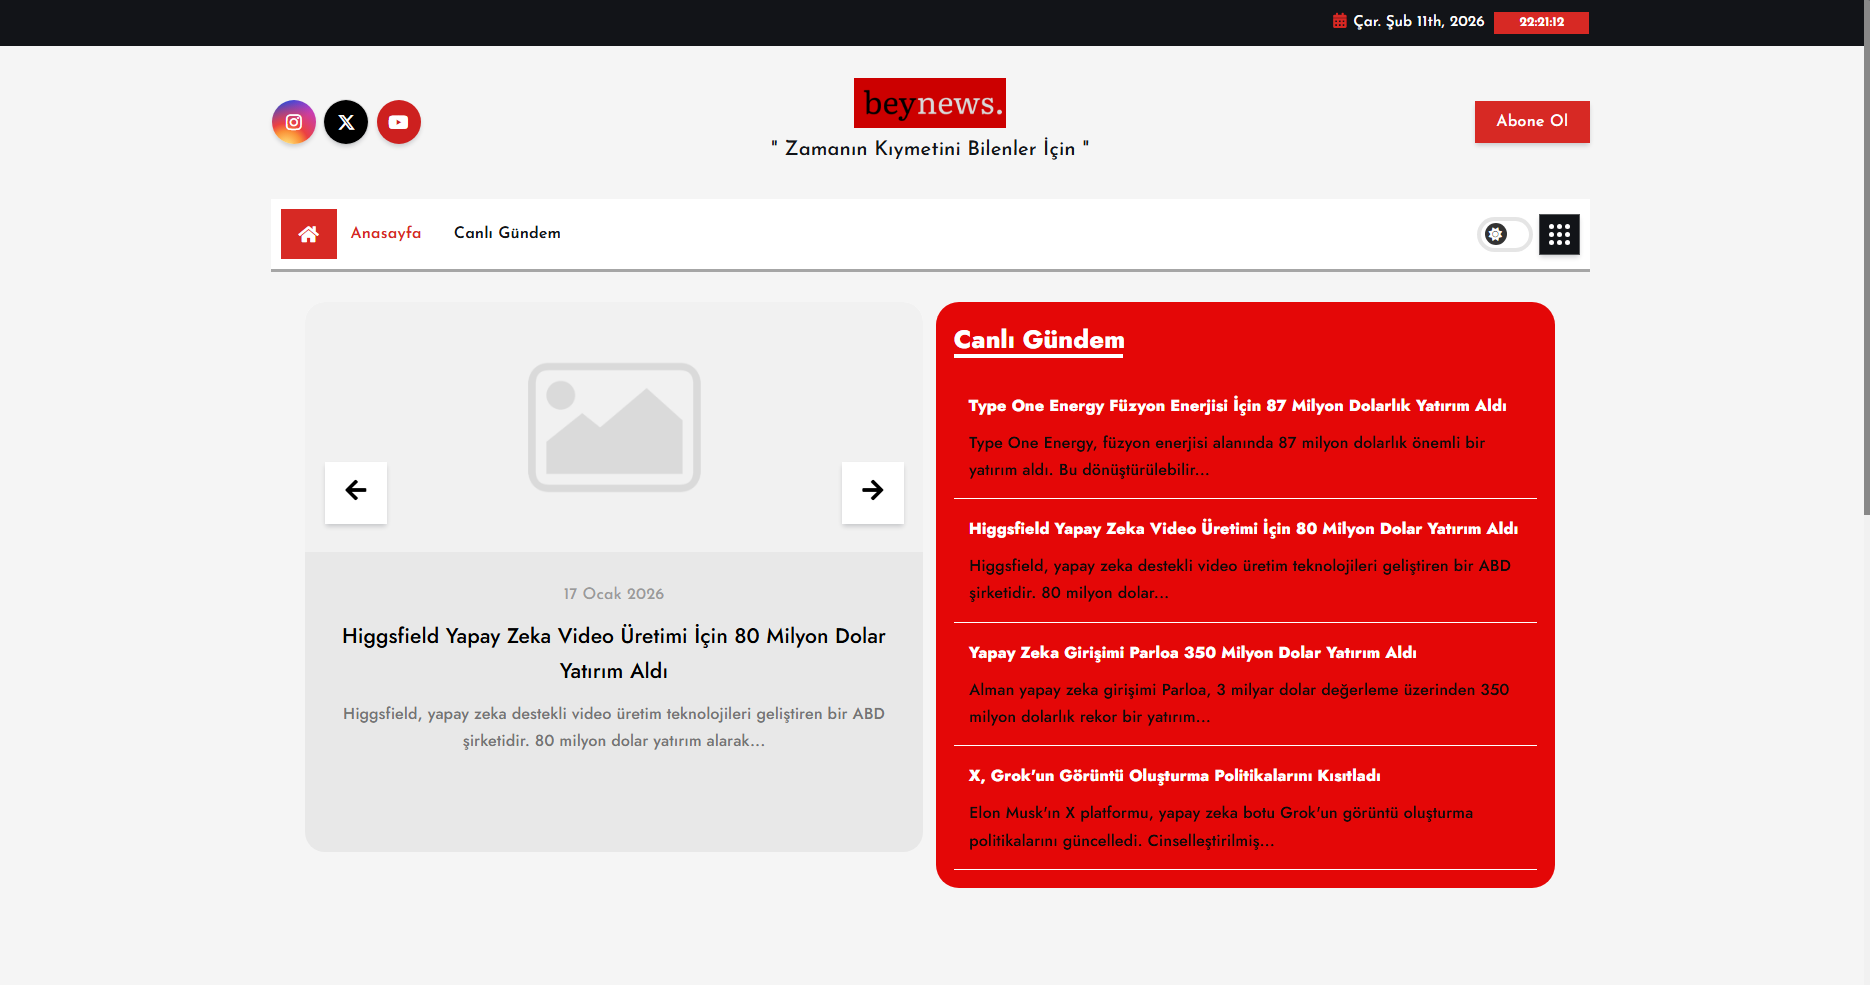Toggle the dark mode switch

[1504, 235]
